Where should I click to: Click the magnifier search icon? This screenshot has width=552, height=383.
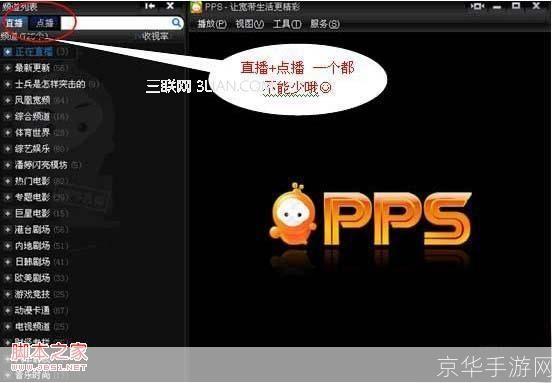coord(176,23)
